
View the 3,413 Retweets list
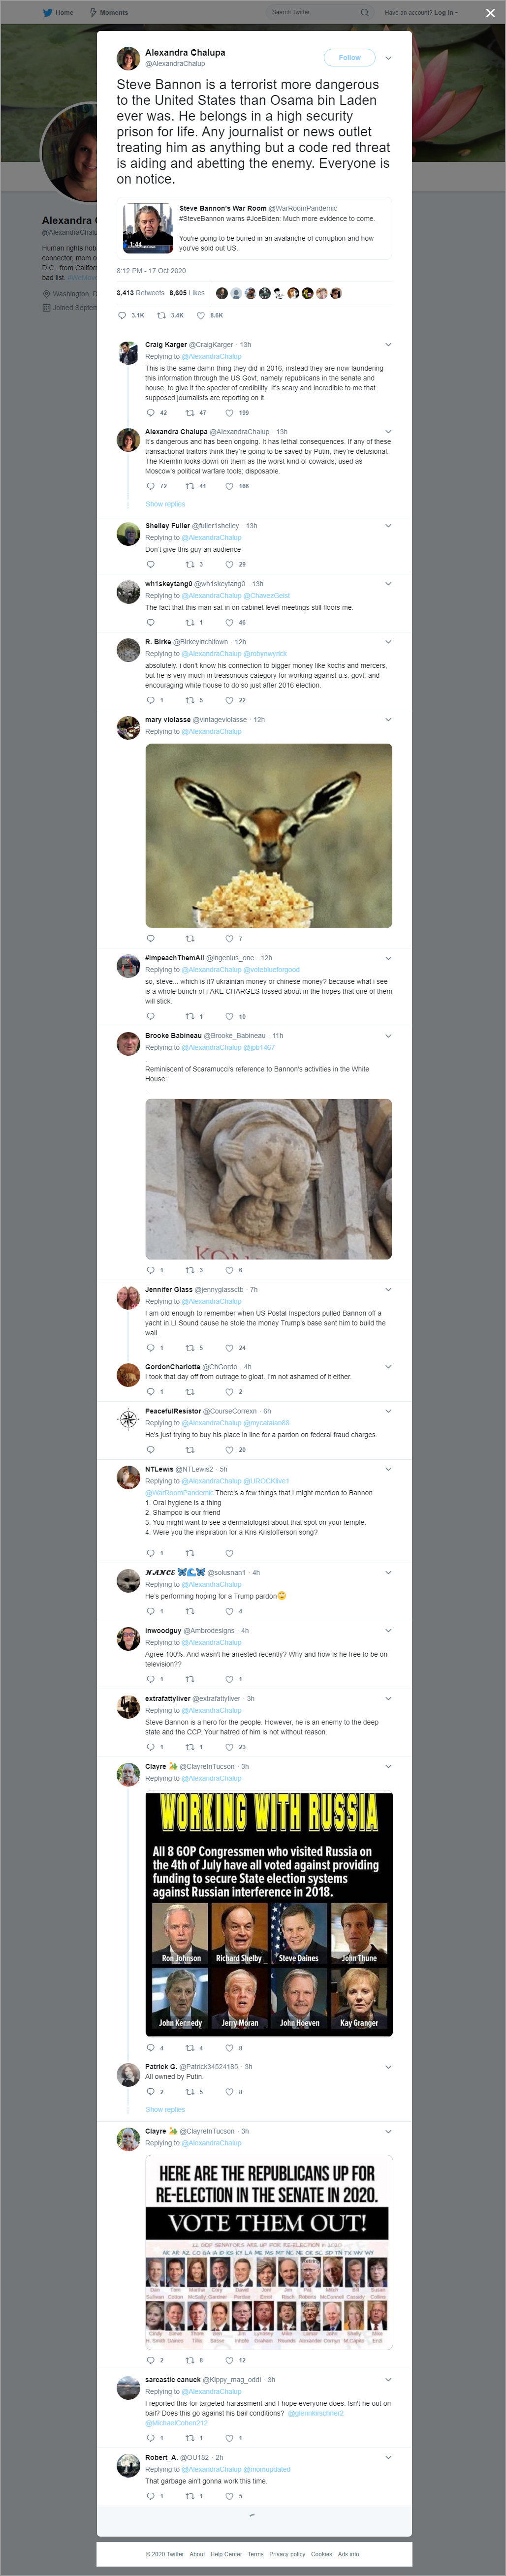tap(140, 293)
